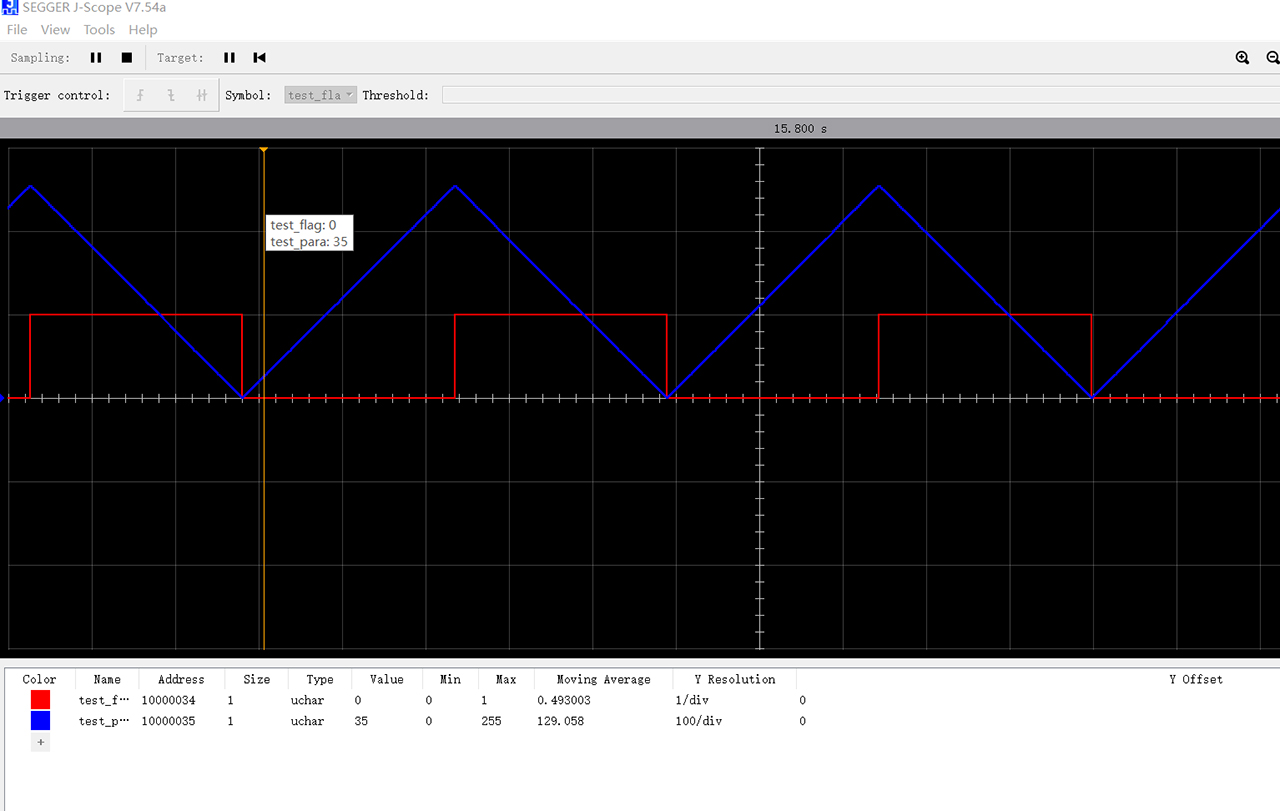Viewport: 1280px width, 811px height.
Task: Click the blue color swatch for test_para
Action: [x=40, y=721]
